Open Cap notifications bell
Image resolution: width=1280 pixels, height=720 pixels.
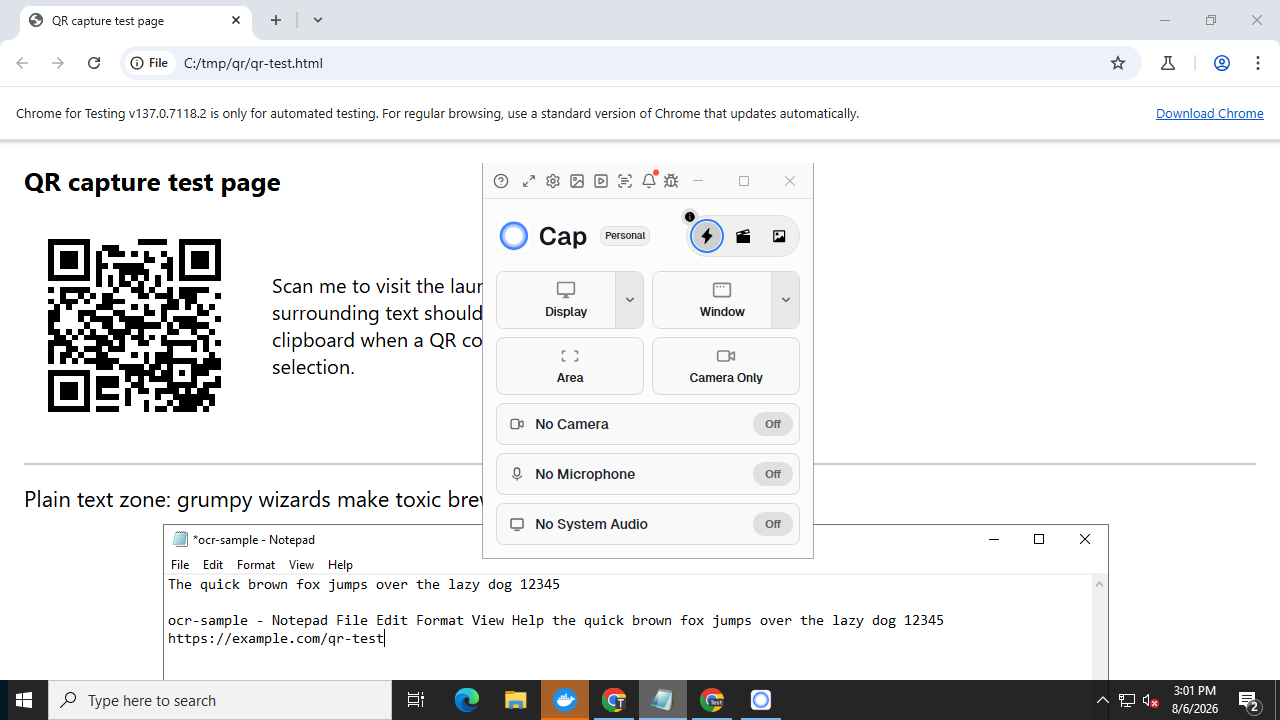pyautogui.click(x=649, y=181)
